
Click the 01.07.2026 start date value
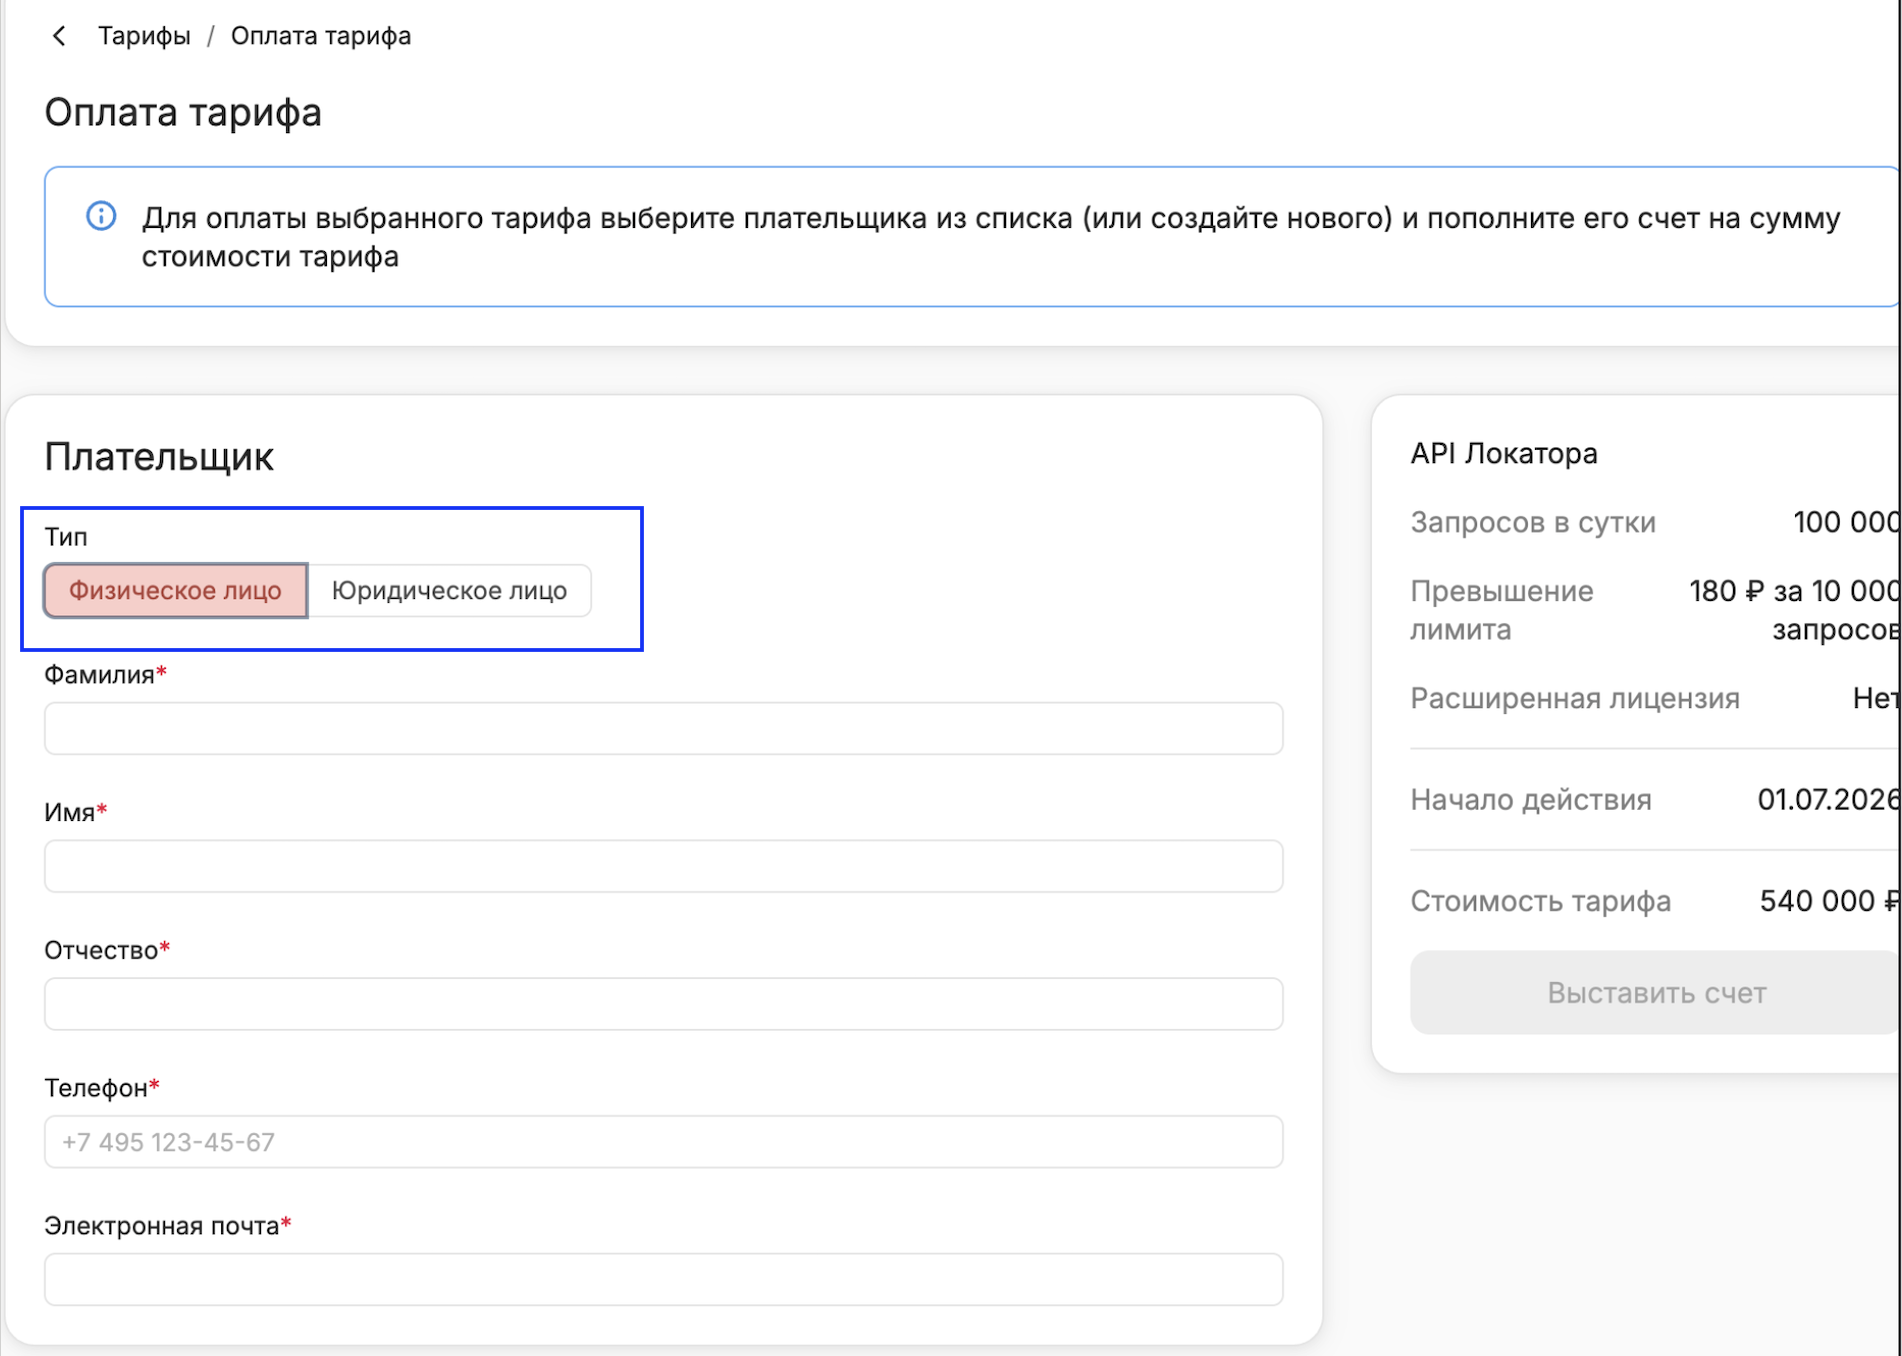(x=1828, y=799)
